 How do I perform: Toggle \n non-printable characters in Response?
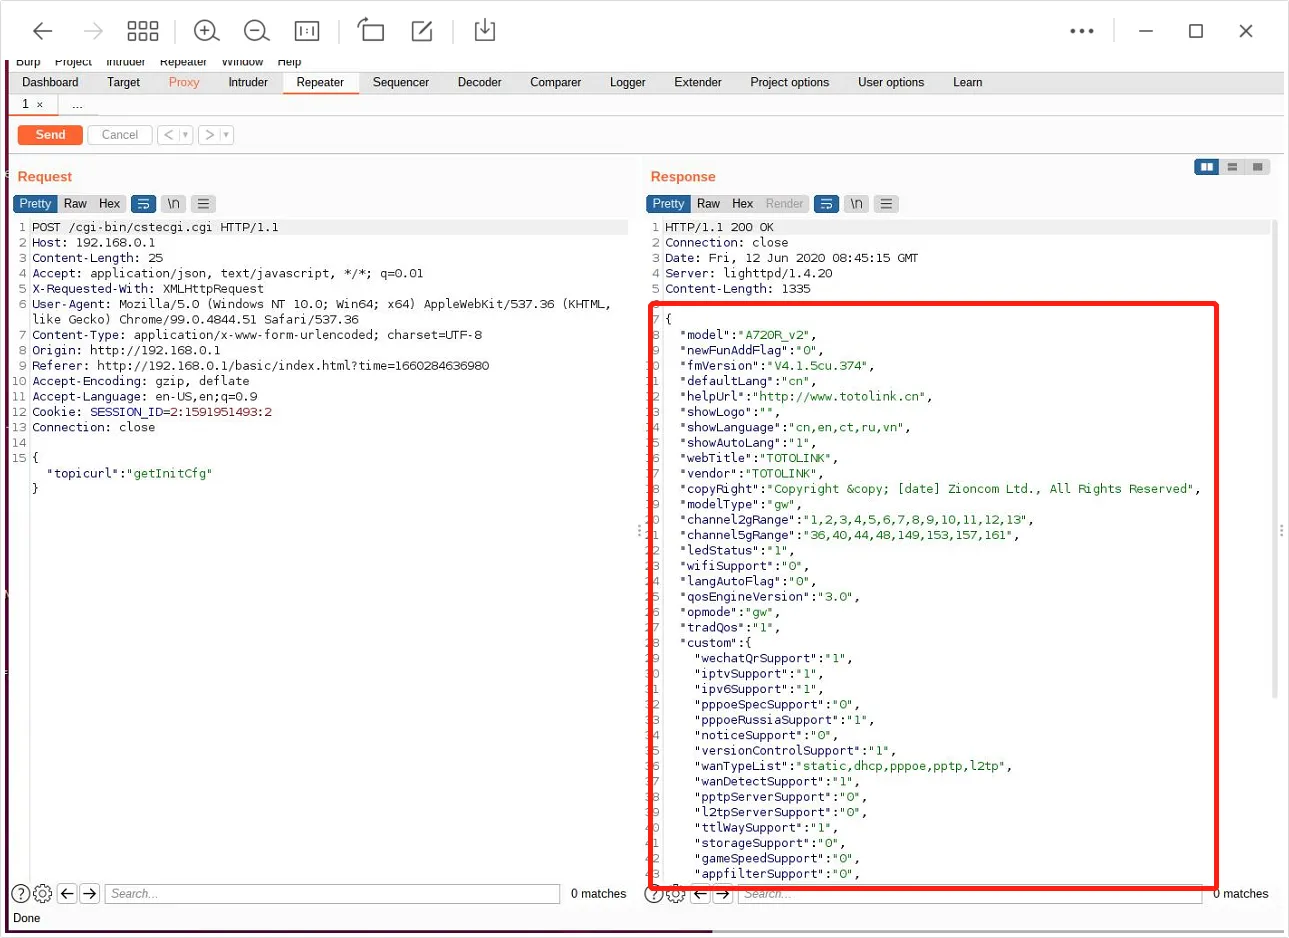point(856,204)
